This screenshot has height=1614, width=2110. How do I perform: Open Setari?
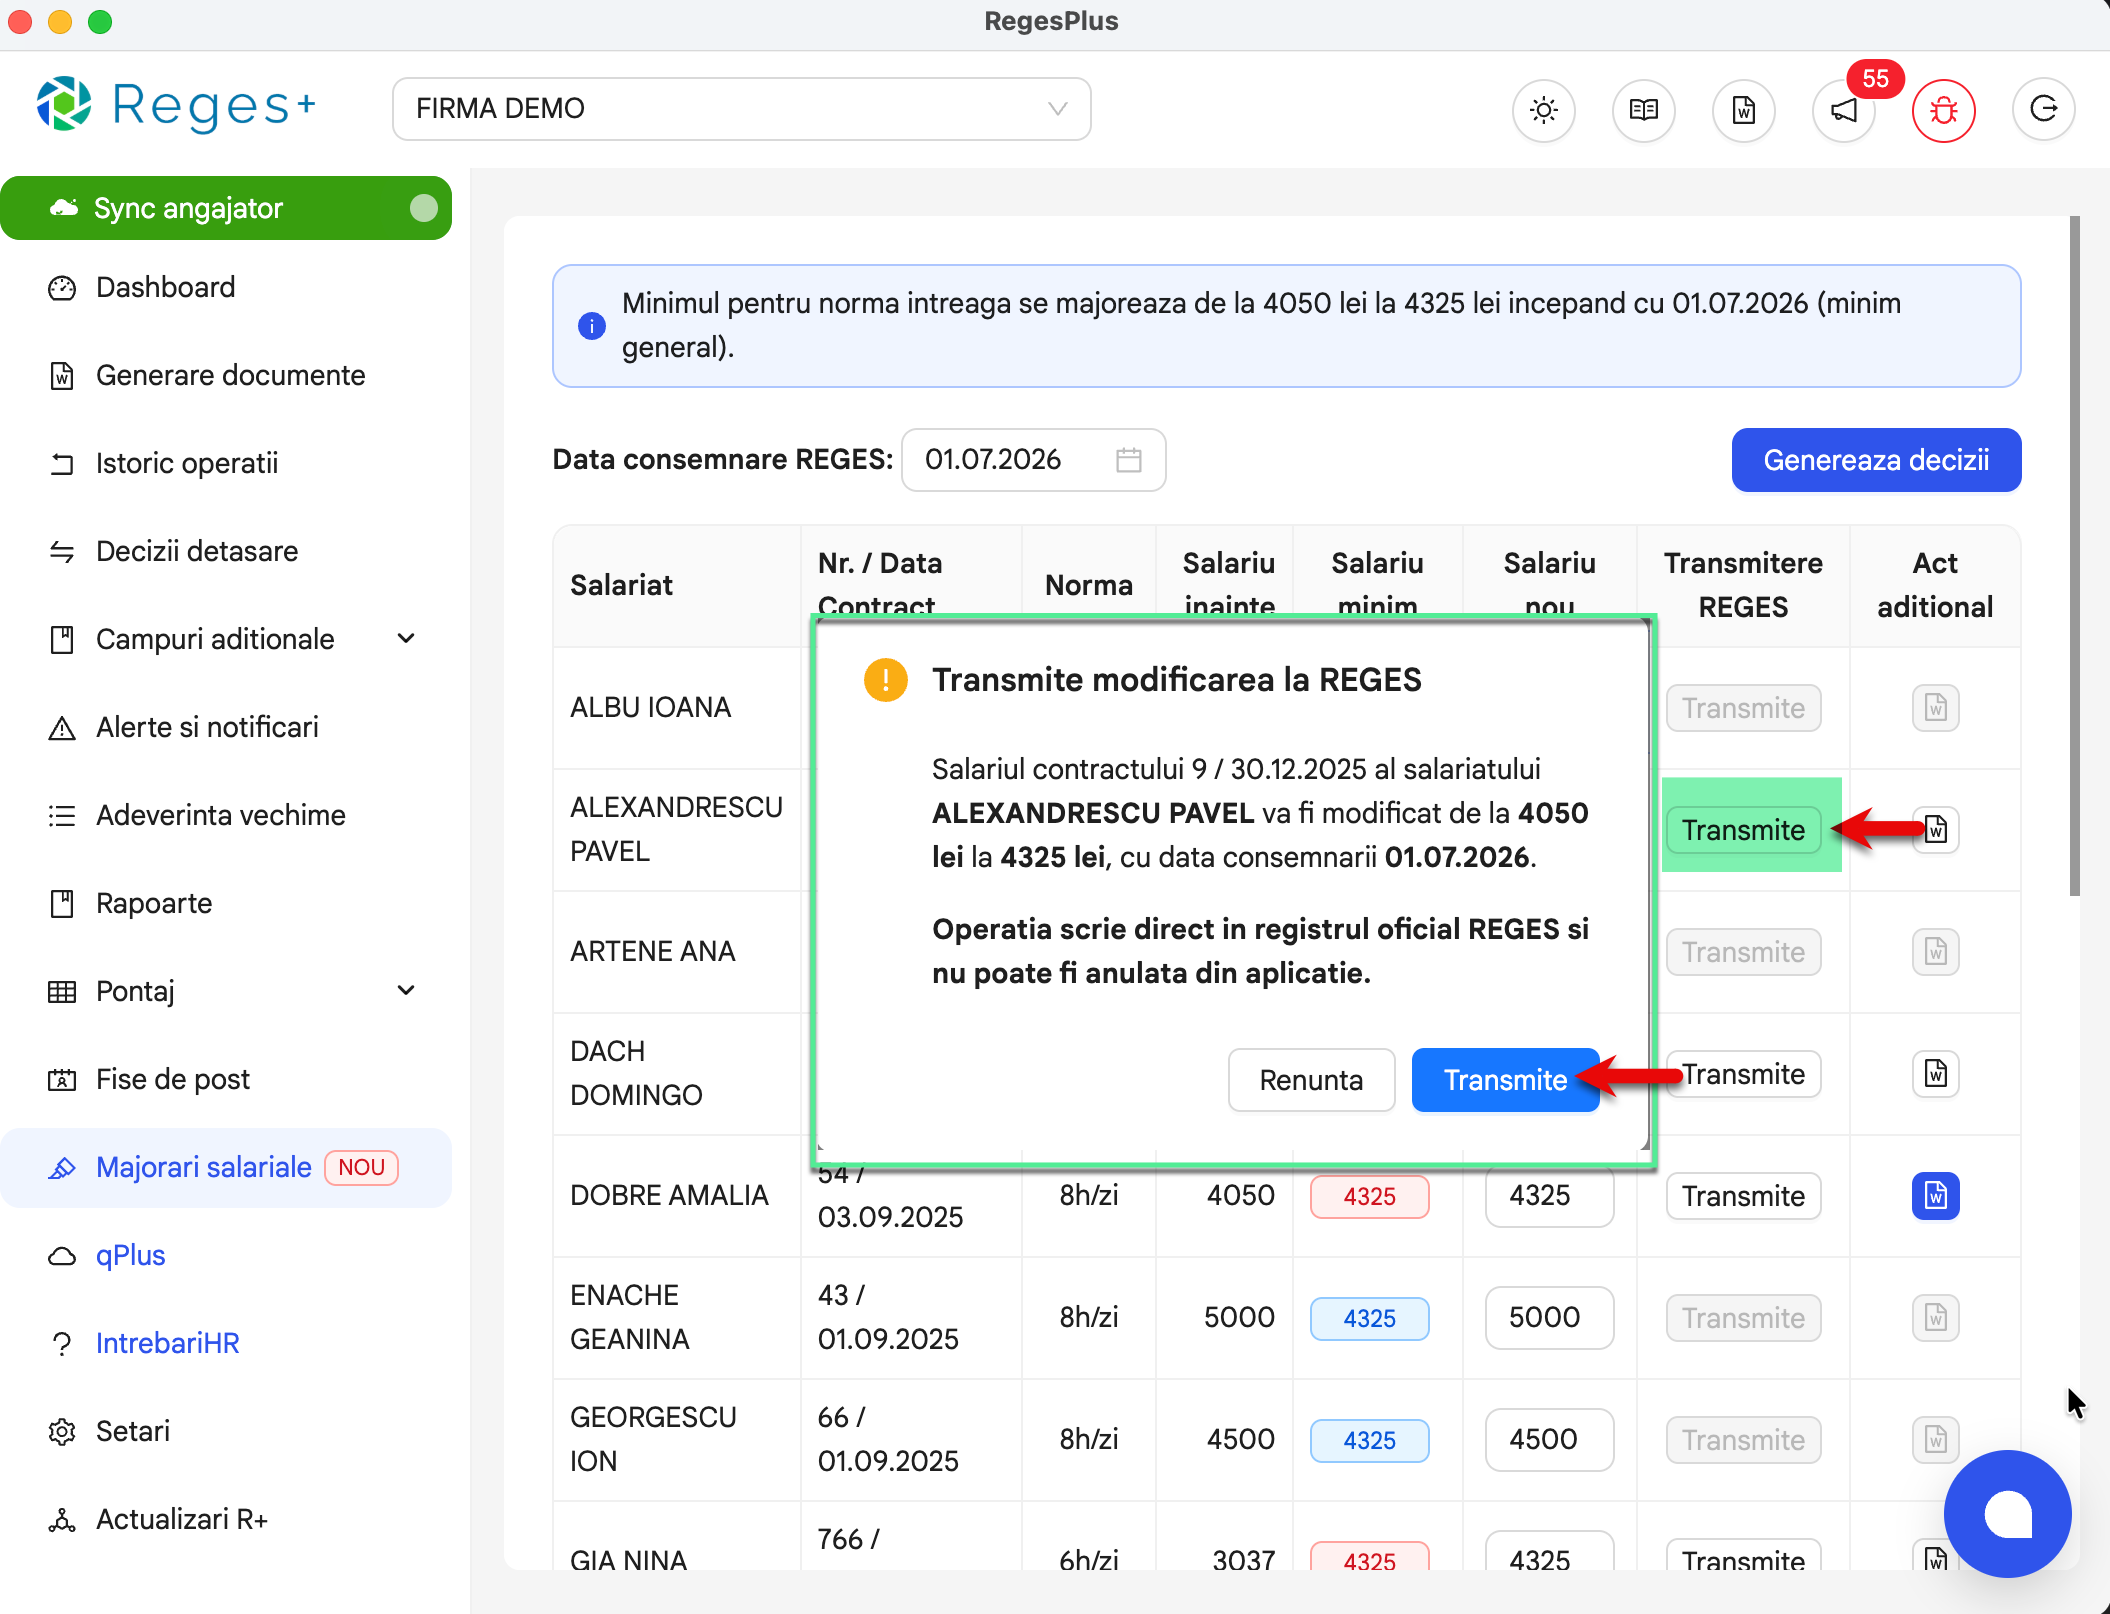(226, 1432)
